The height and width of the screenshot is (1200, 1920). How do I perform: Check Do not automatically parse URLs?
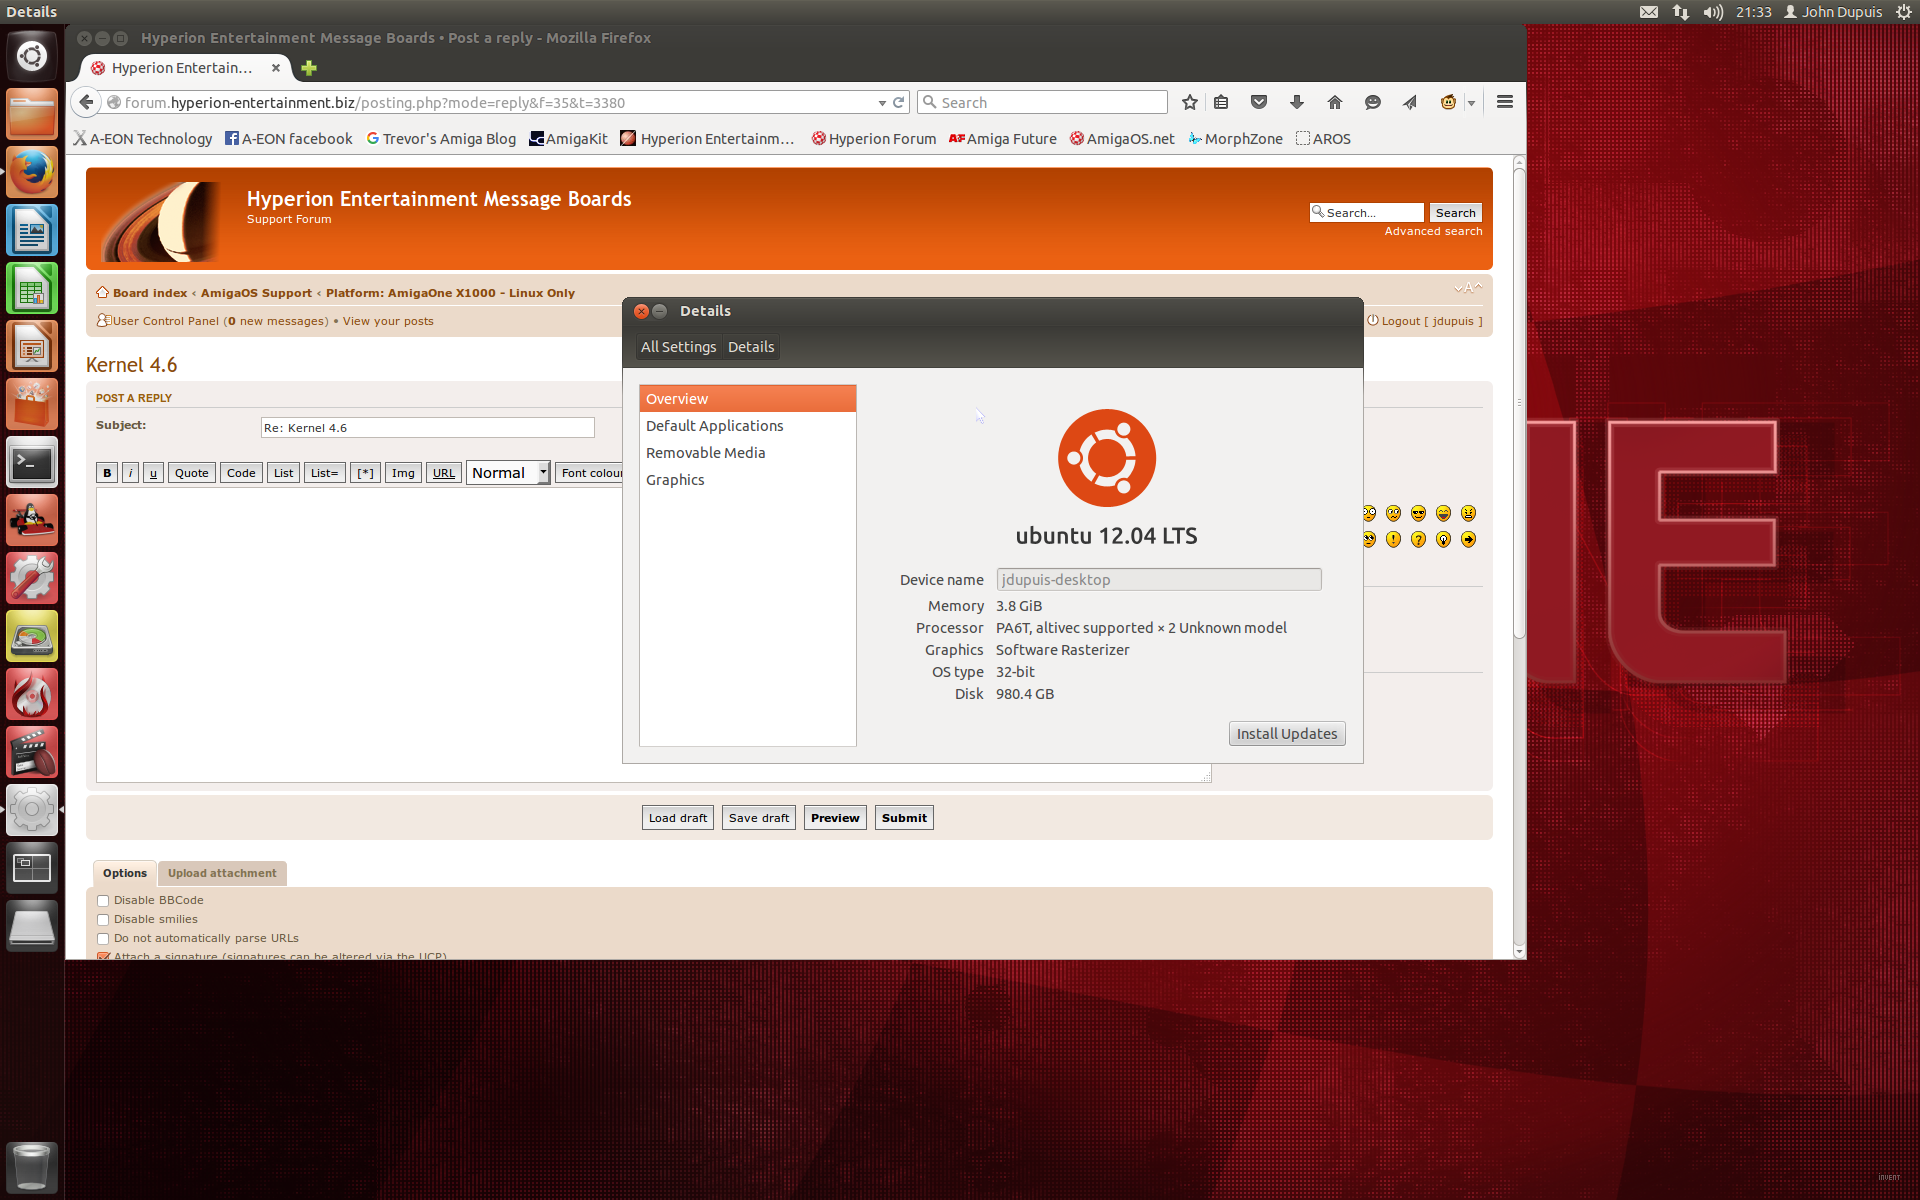click(x=103, y=939)
